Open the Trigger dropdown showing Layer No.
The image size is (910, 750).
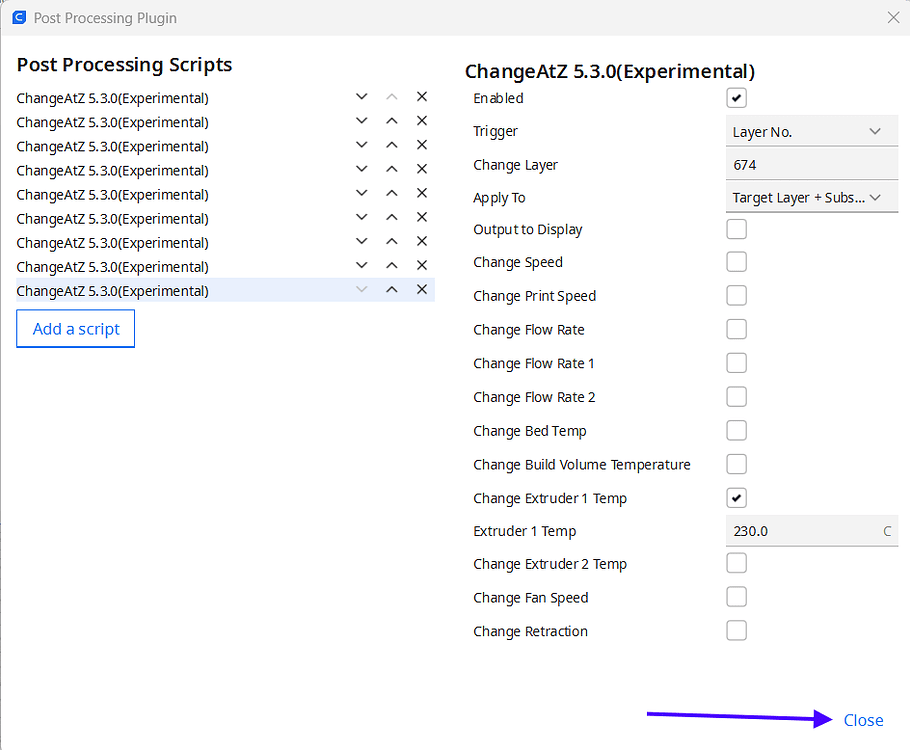tap(810, 132)
